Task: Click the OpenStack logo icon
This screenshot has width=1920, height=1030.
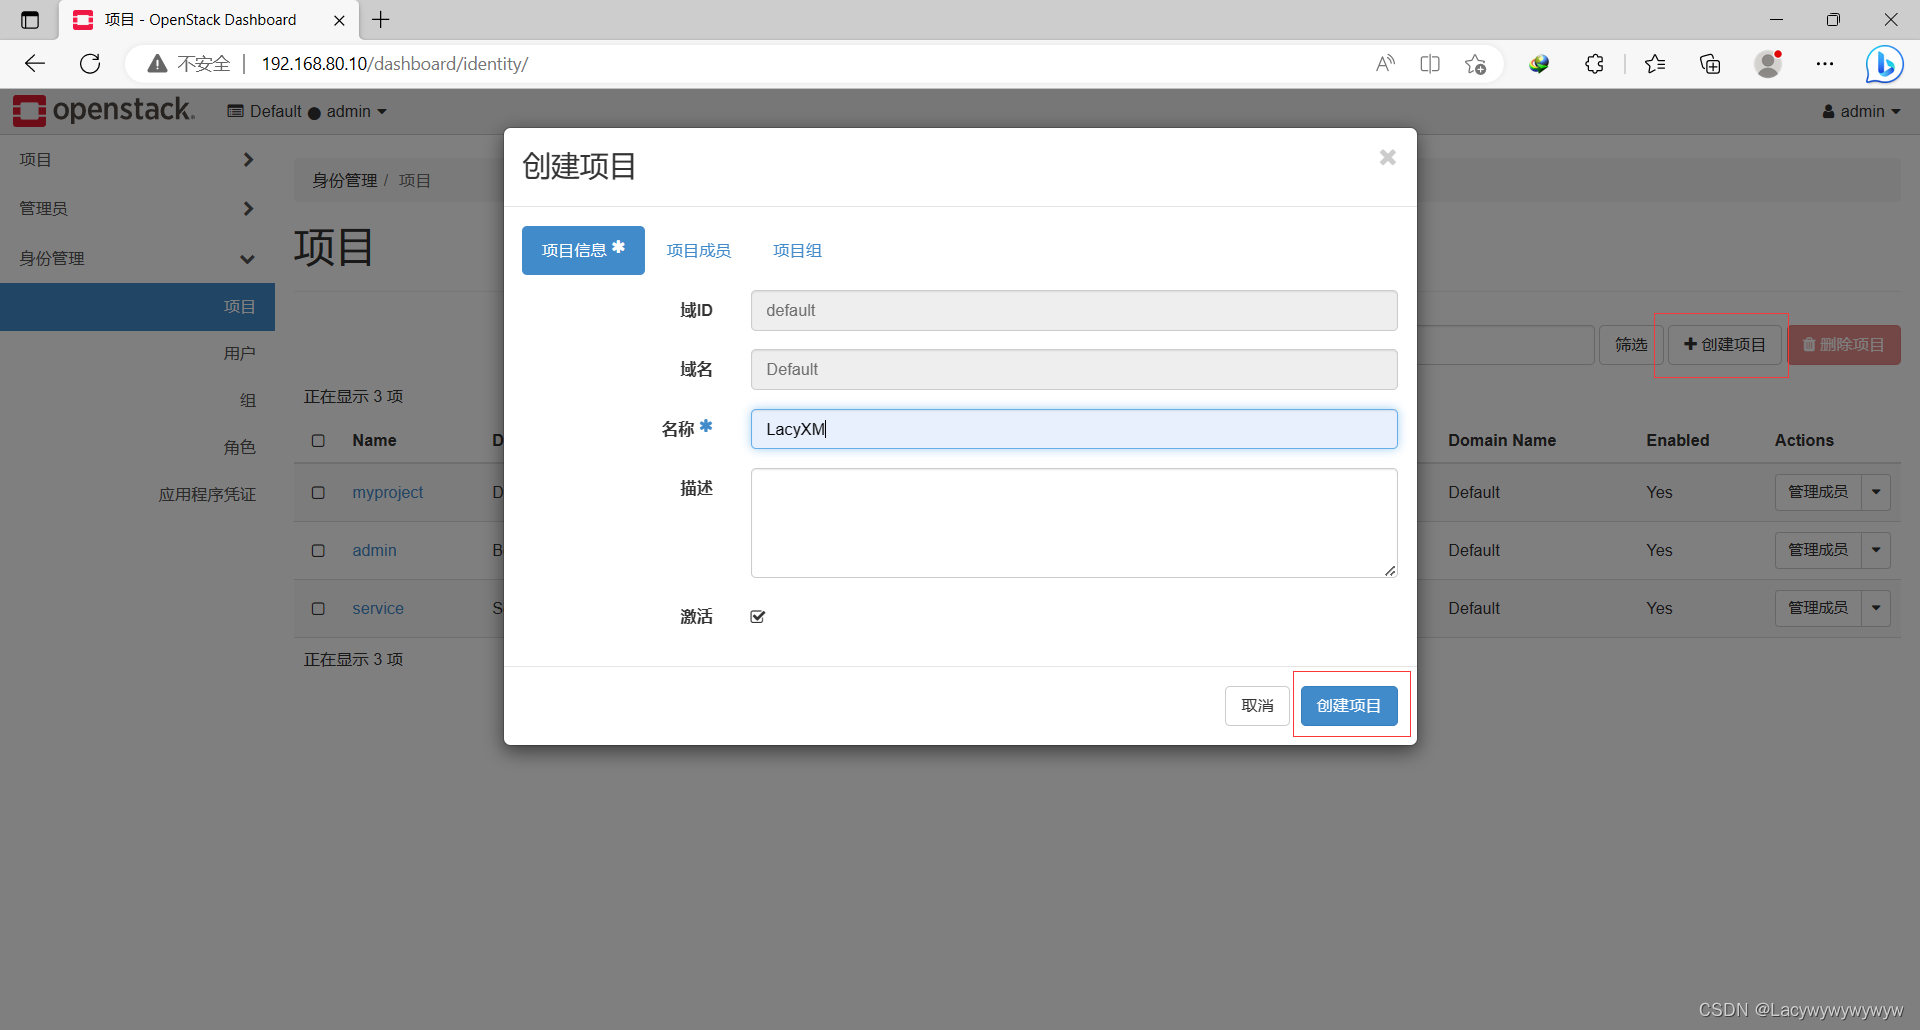Action: coord(29,110)
